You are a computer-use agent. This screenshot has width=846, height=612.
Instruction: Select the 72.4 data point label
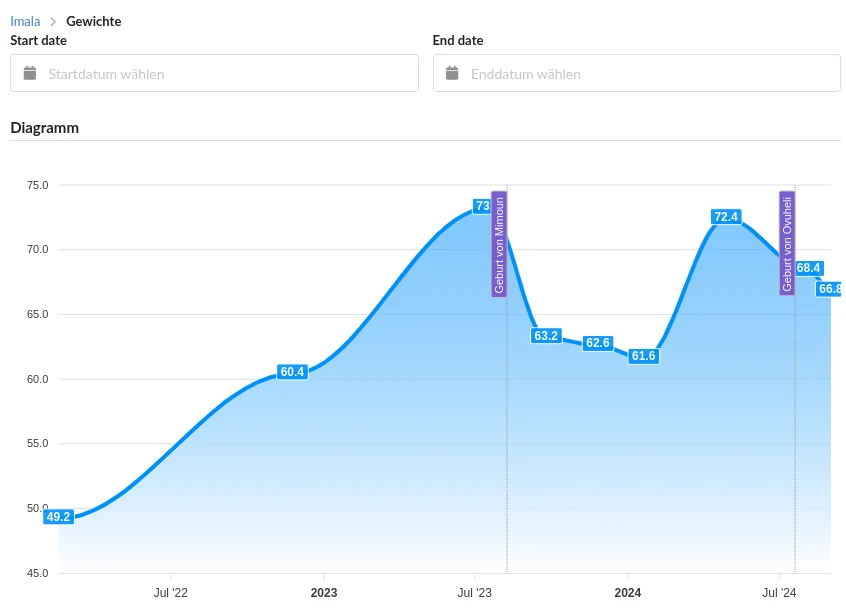coord(726,217)
